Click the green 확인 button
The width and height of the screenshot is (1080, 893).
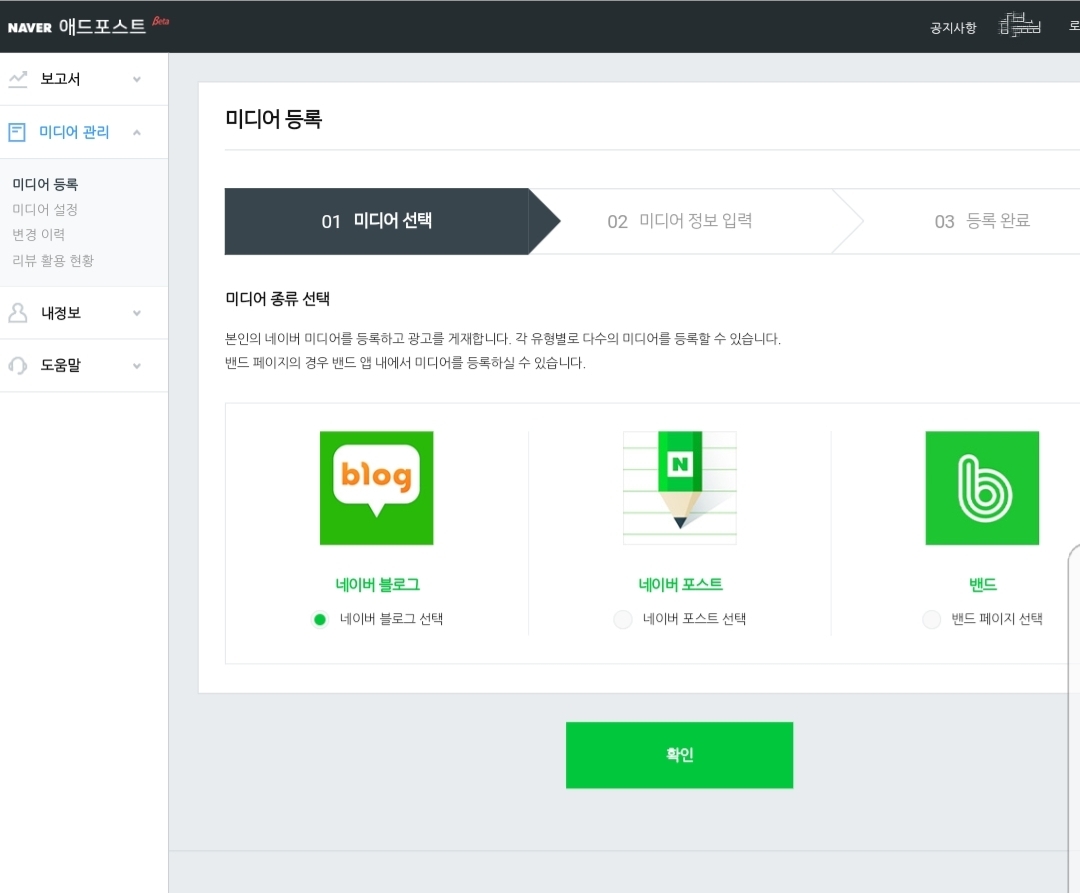(x=679, y=755)
